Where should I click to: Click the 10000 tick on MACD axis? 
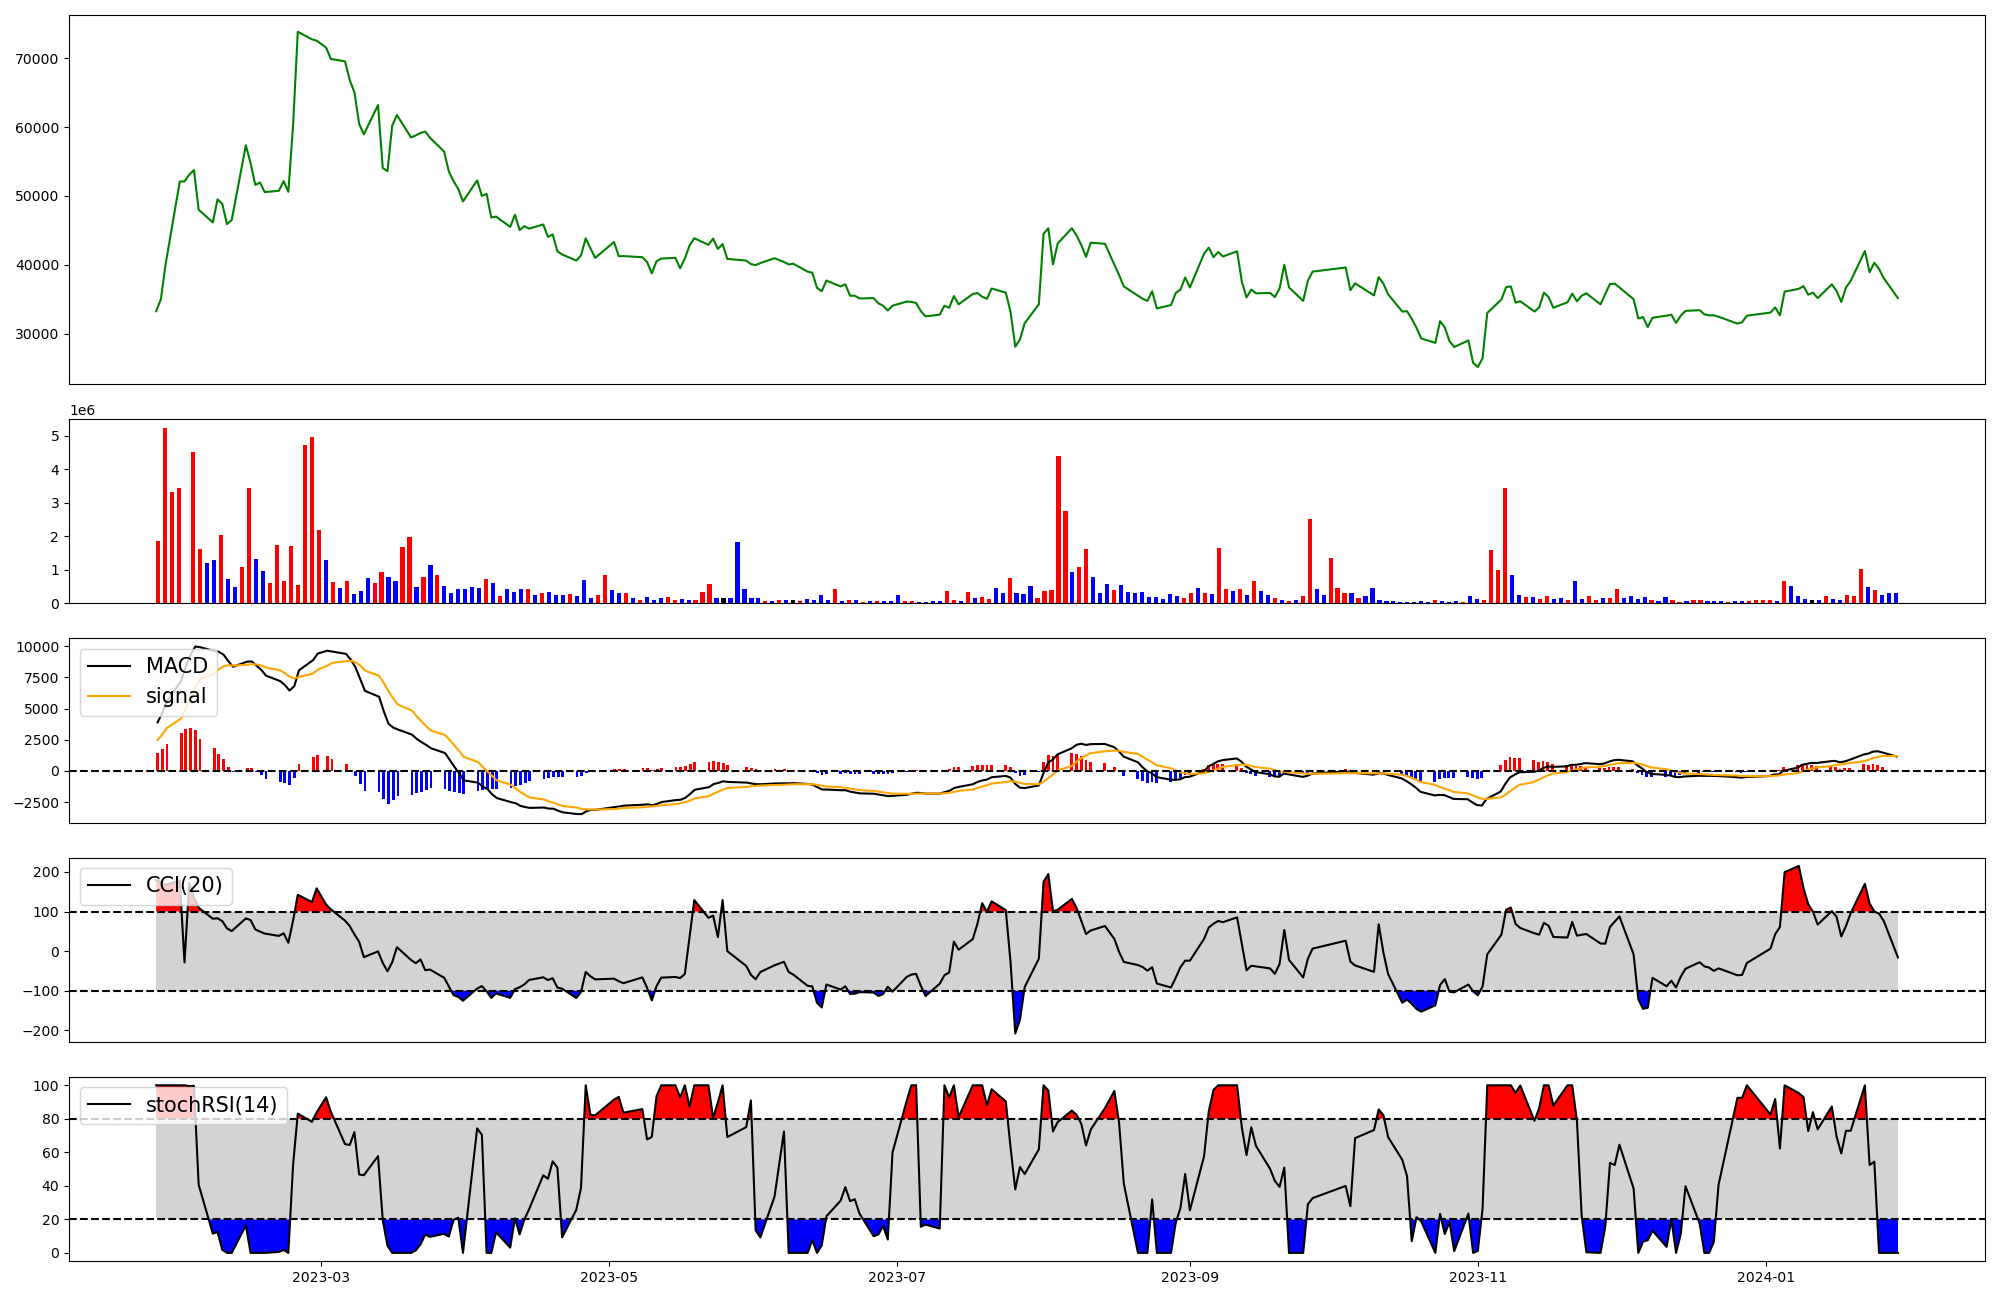37,647
